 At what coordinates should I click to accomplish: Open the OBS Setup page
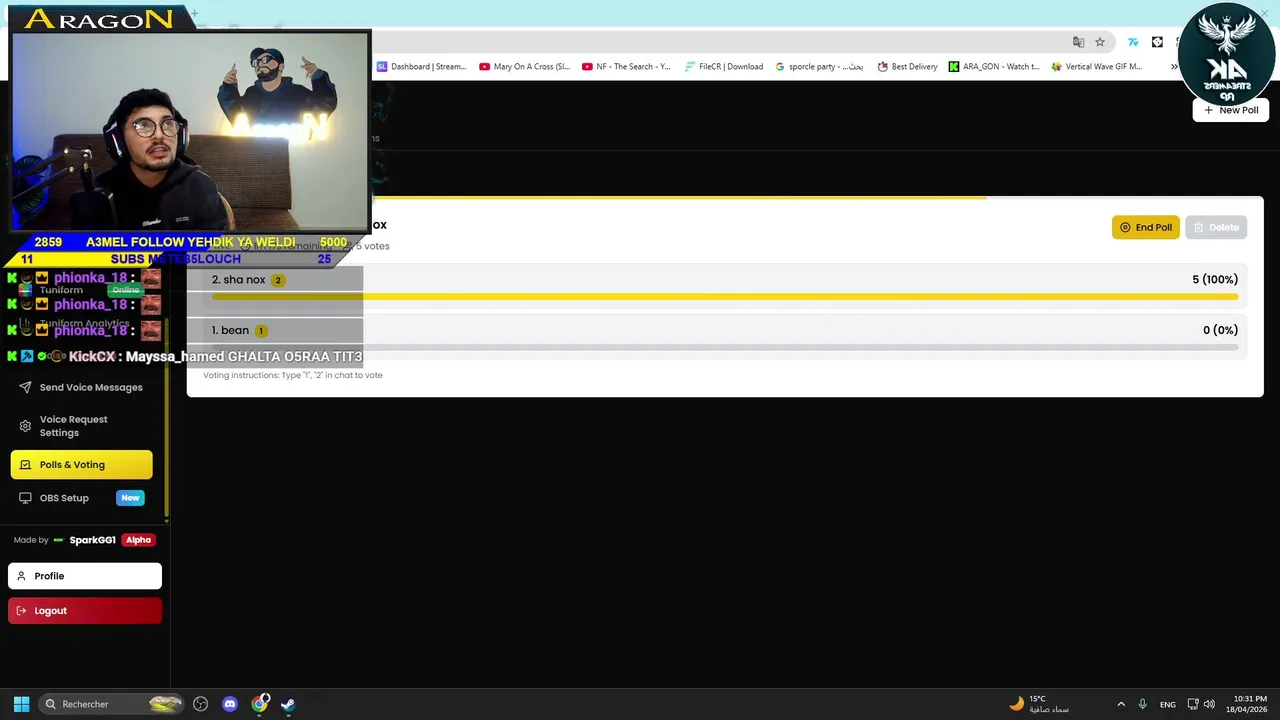(82, 498)
